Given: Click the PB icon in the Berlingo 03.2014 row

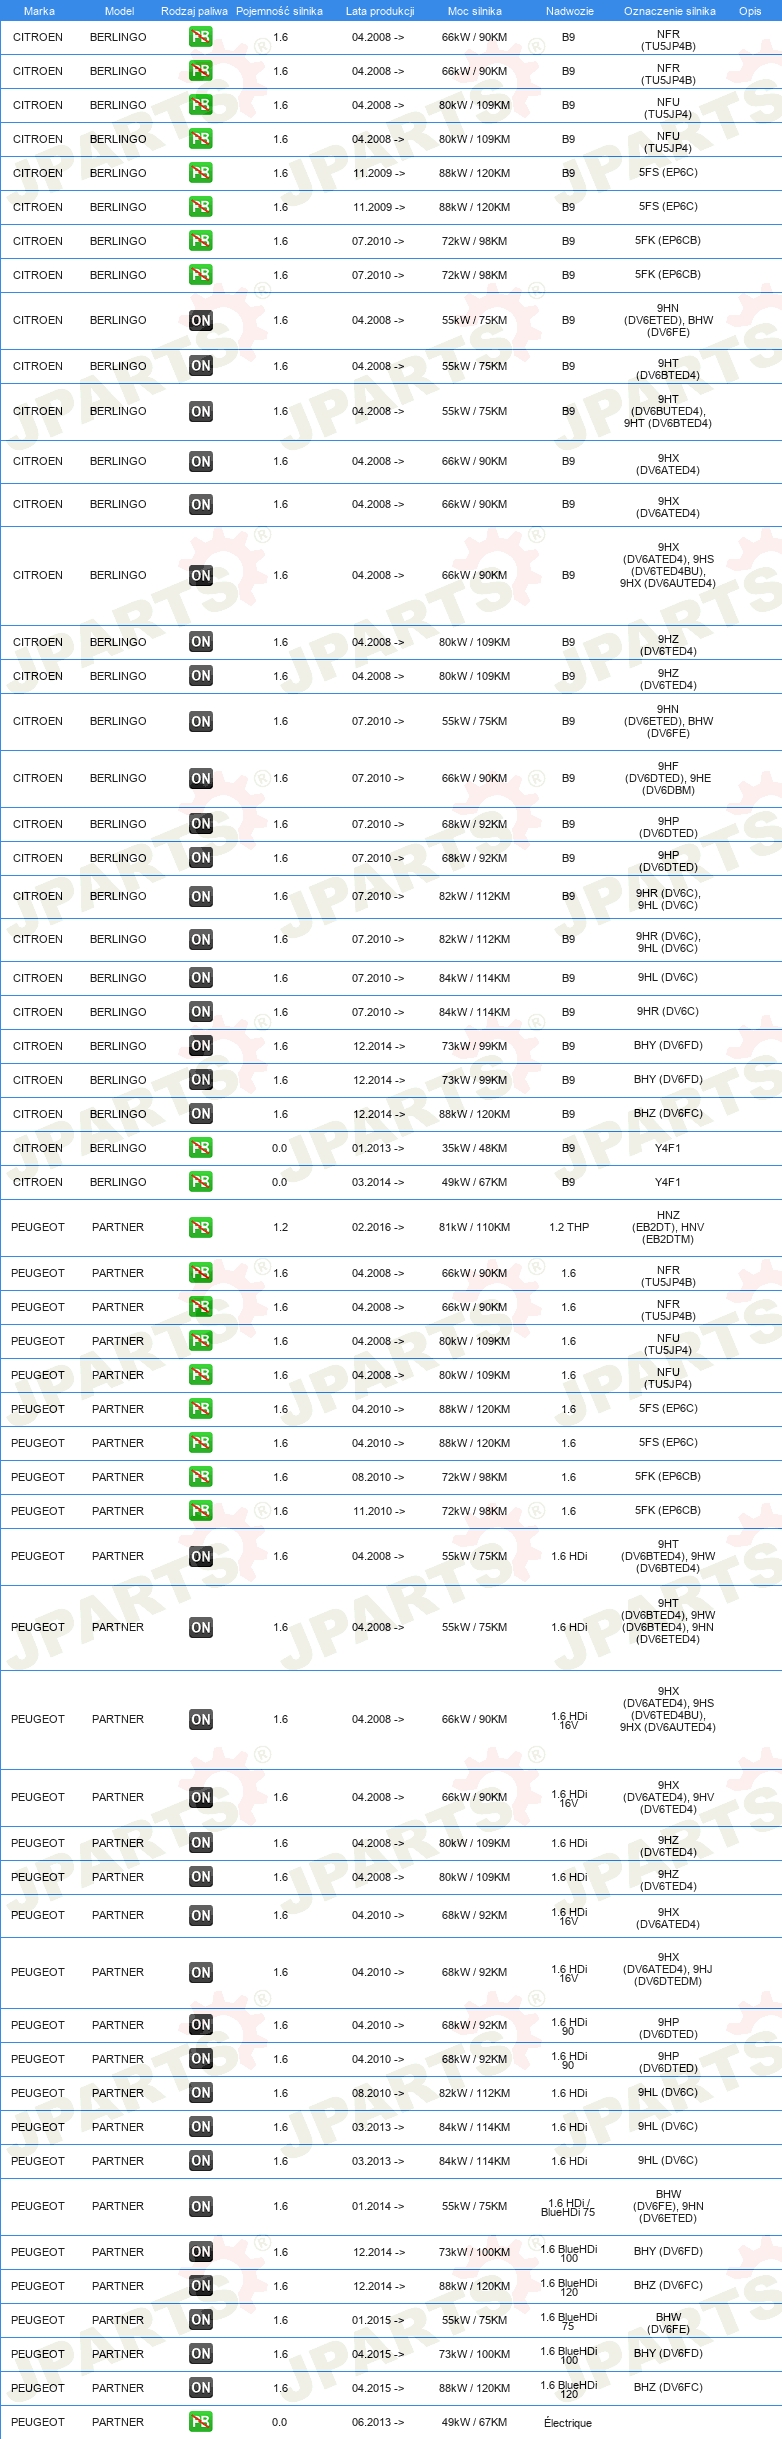Looking at the screenshot, I should [201, 1182].
